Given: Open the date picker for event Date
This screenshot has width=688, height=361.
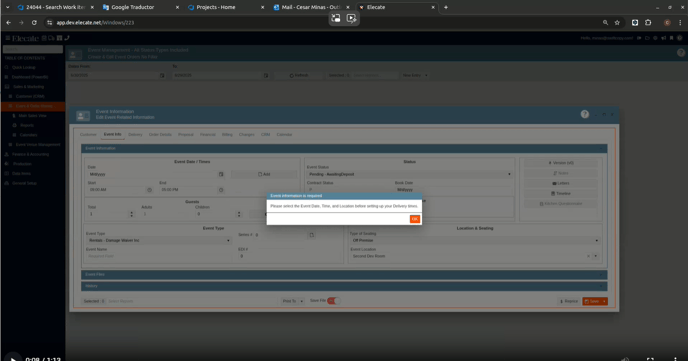Looking at the screenshot, I should tap(221, 174).
